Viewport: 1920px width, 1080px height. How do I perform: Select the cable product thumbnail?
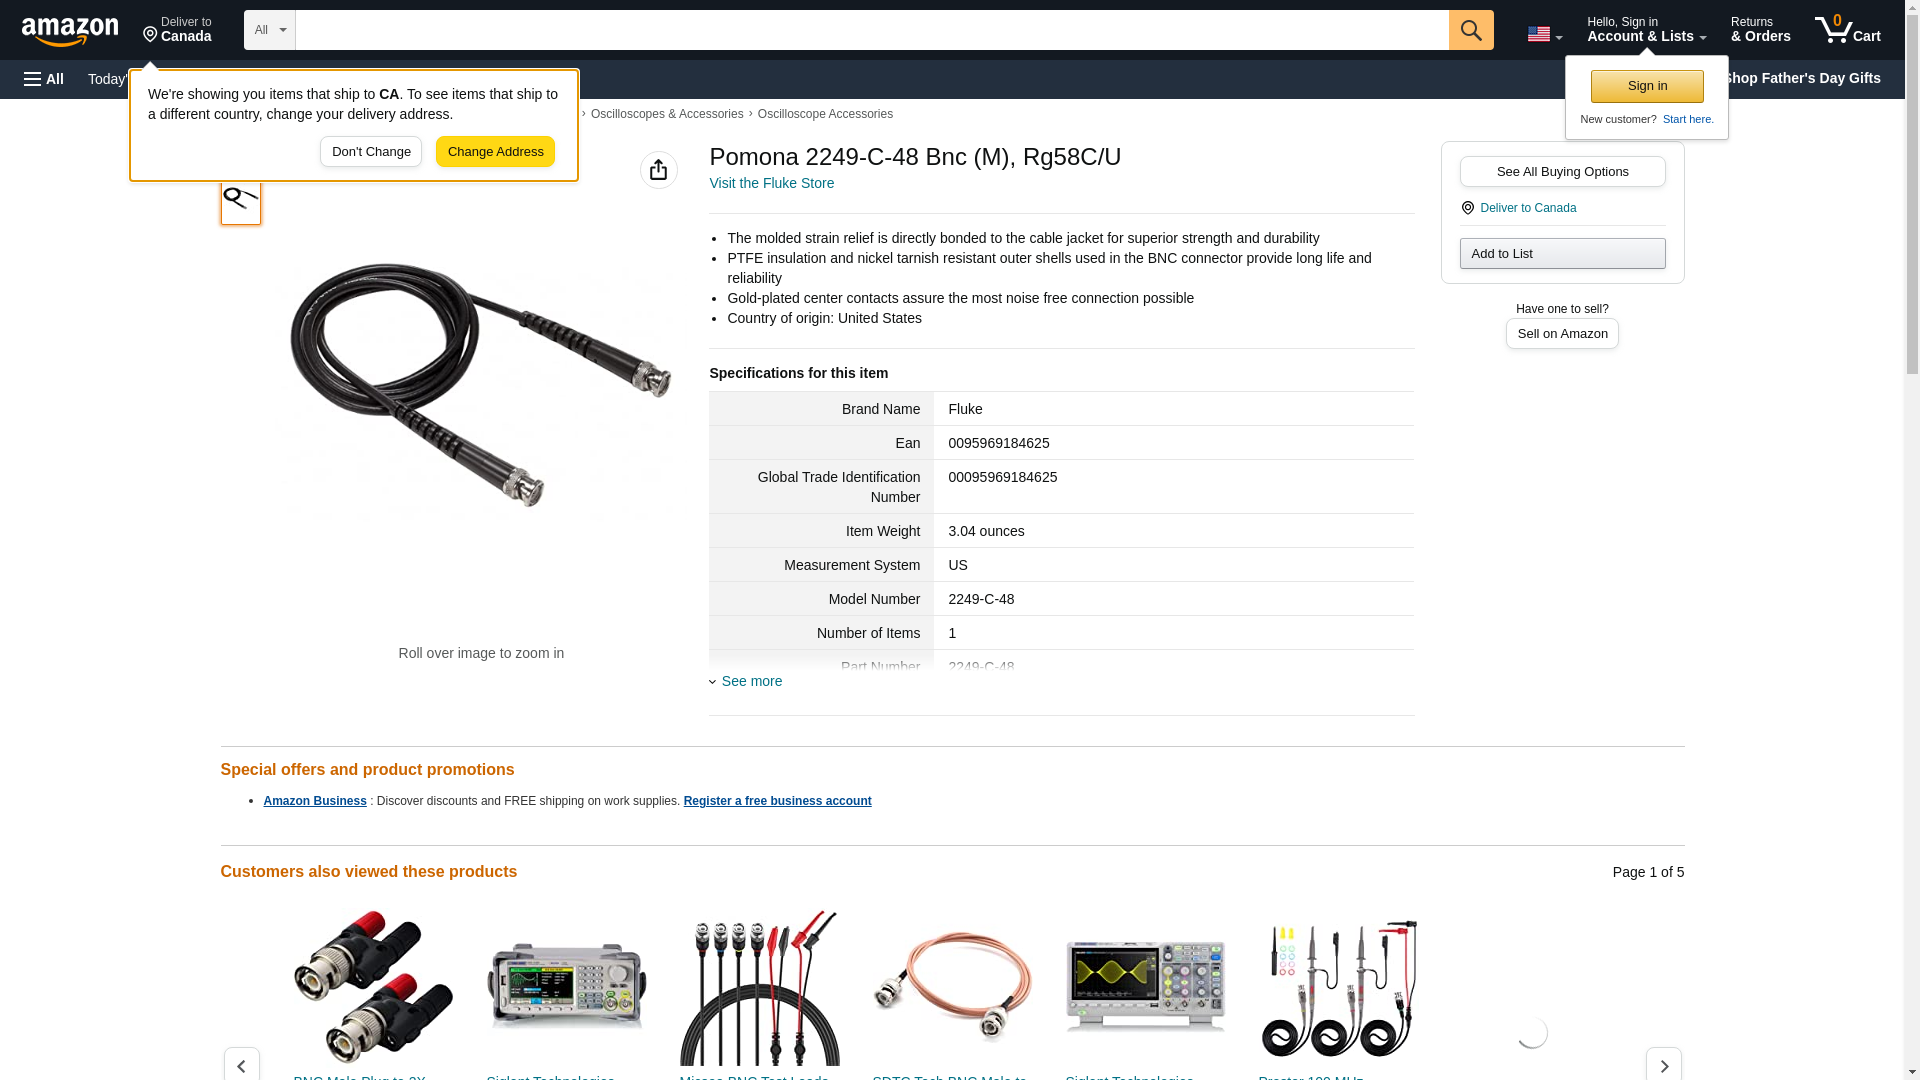point(240,198)
